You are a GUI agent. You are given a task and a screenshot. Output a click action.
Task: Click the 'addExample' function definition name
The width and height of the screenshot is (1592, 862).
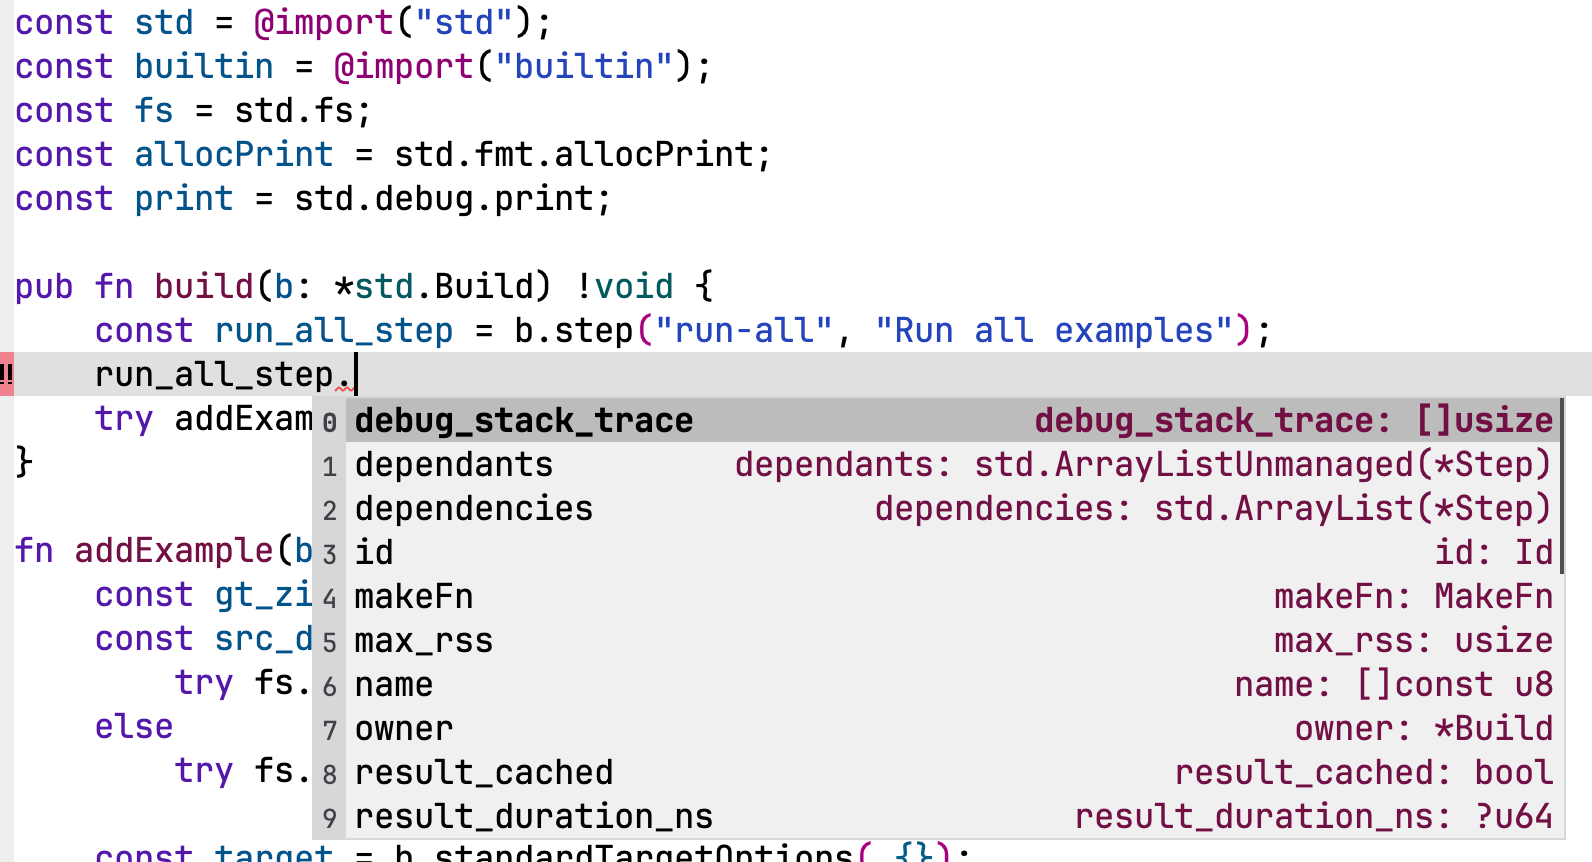coord(174,550)
